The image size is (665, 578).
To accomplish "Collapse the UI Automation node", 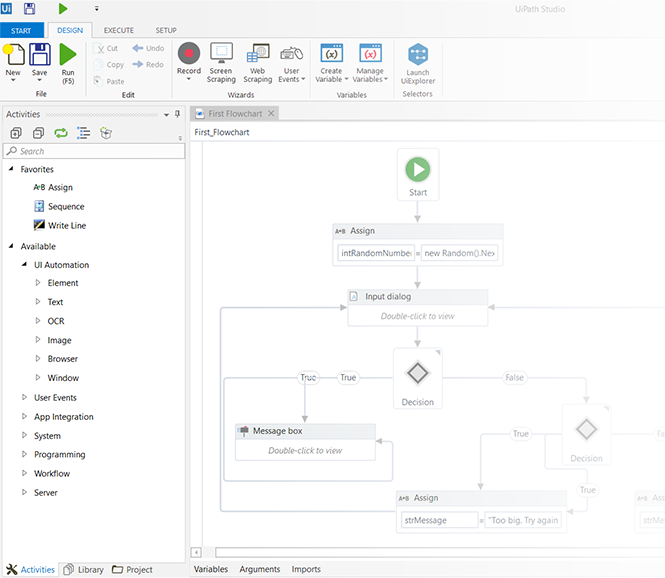I will (24, 264).
